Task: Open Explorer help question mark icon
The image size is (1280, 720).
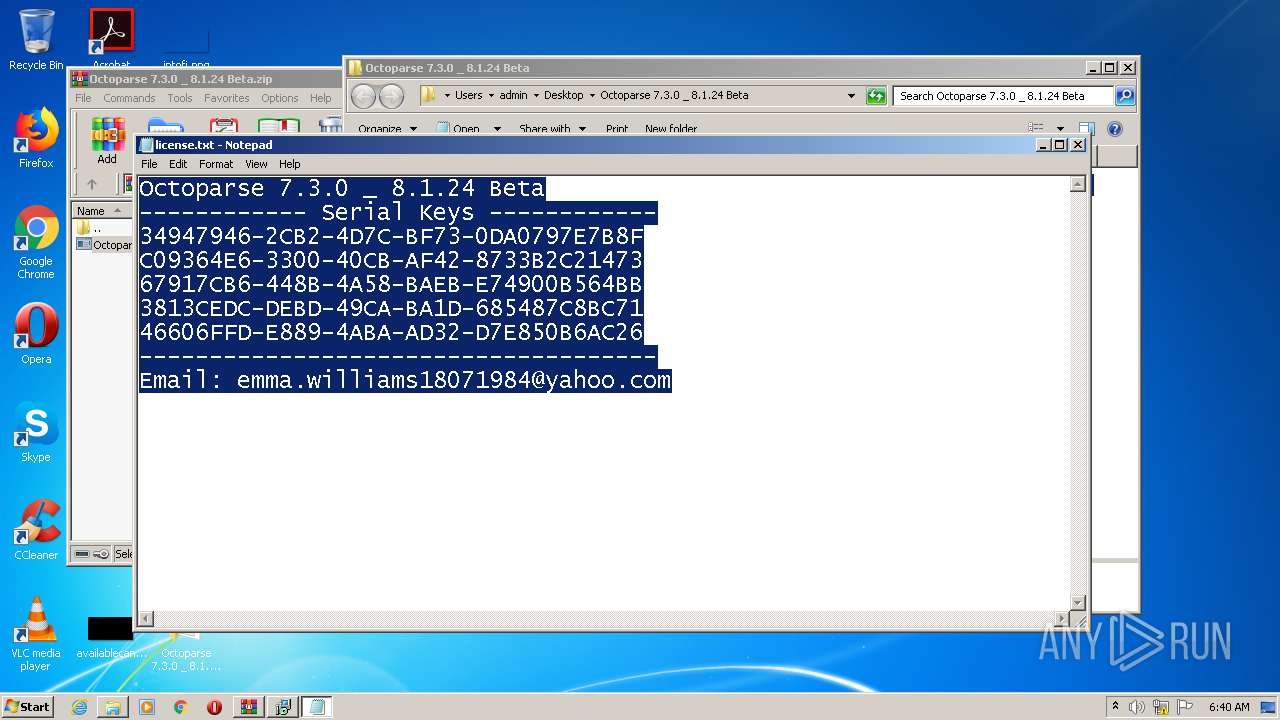Action: (x=1115, y=129)
